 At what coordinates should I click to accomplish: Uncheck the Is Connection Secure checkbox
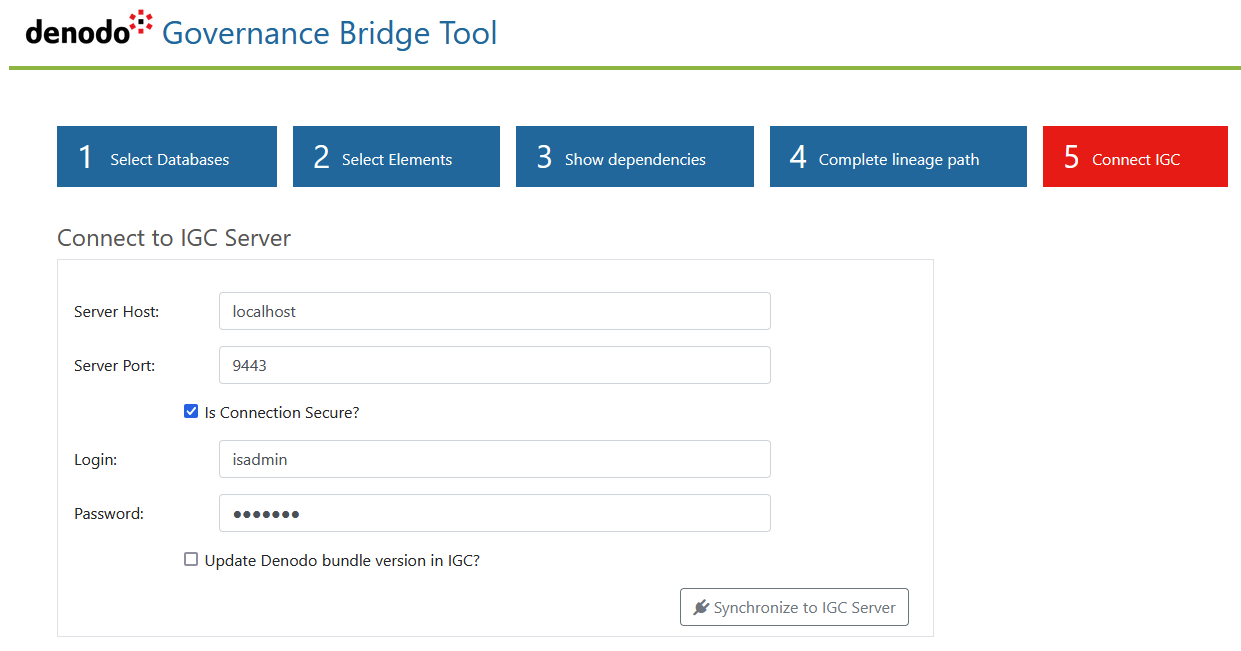[x=191, y=411]
